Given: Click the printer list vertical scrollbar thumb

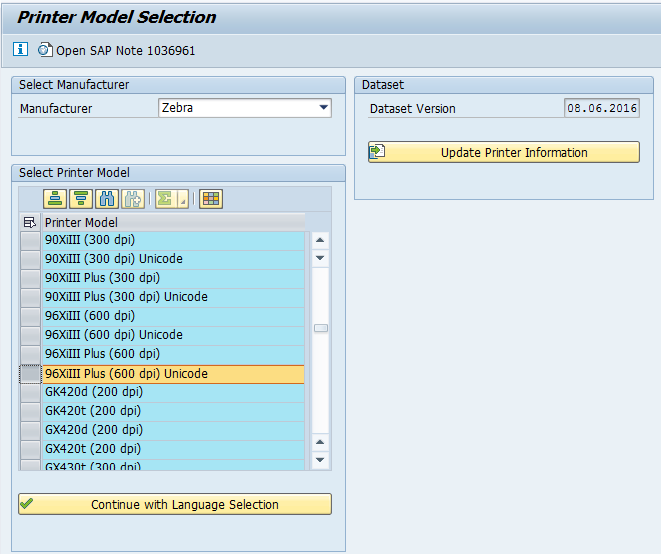Looking at the screenshot, I should coord(320,328).
